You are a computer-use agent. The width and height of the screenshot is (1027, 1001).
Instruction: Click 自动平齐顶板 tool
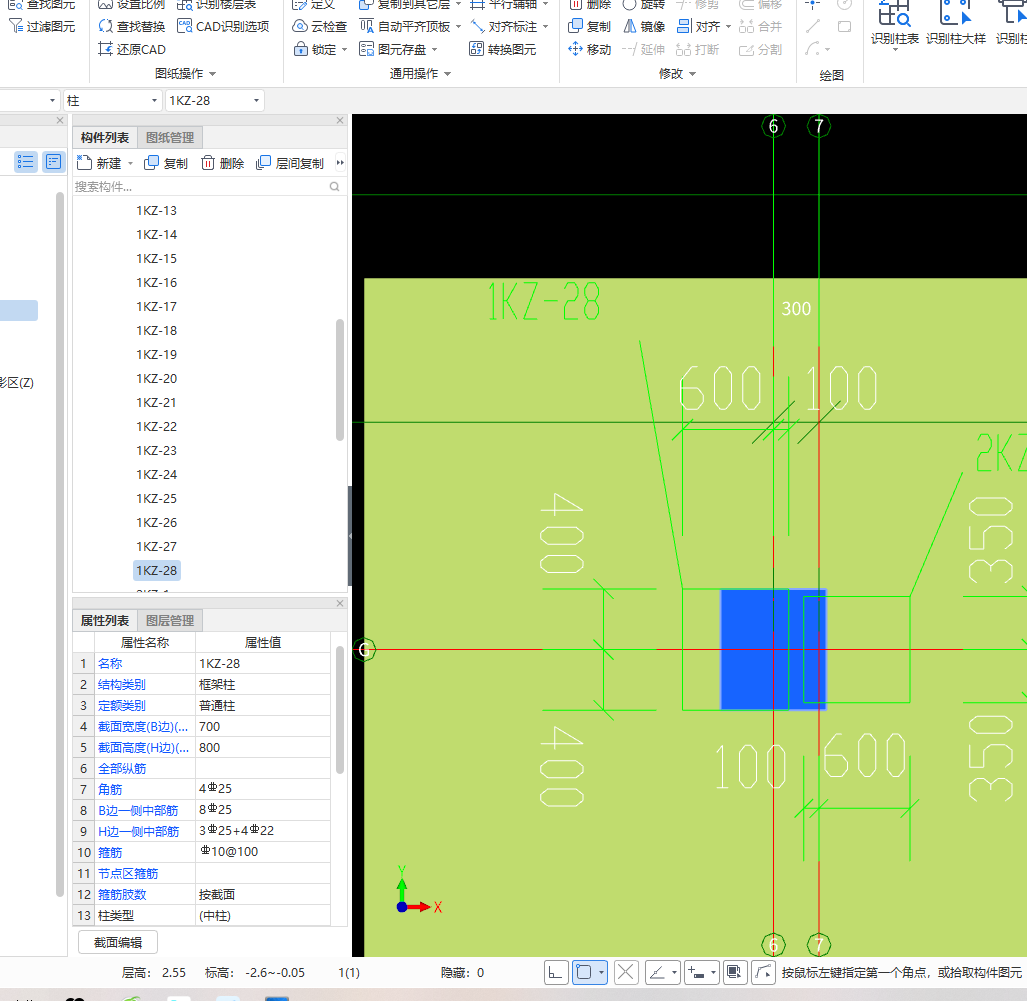406,26
